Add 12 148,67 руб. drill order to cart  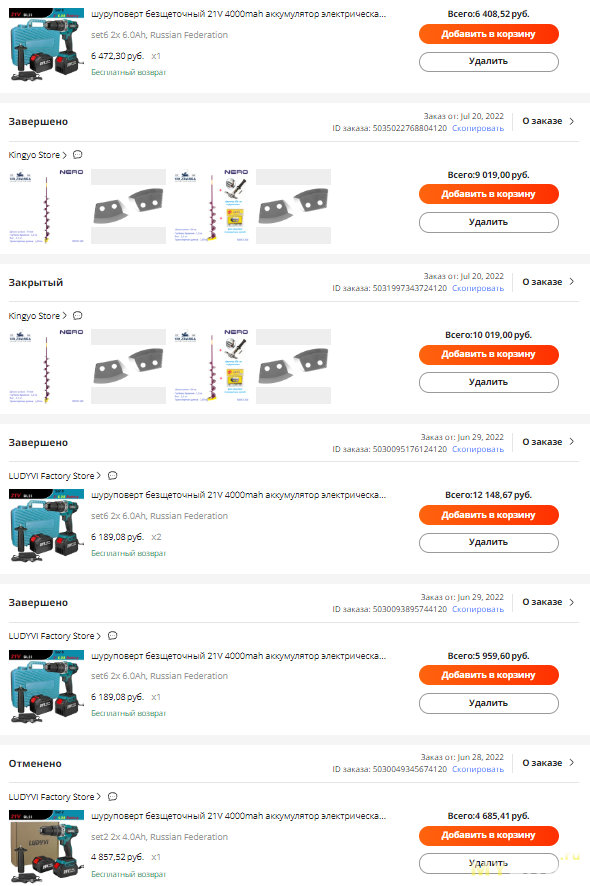(x=488, y=515)
